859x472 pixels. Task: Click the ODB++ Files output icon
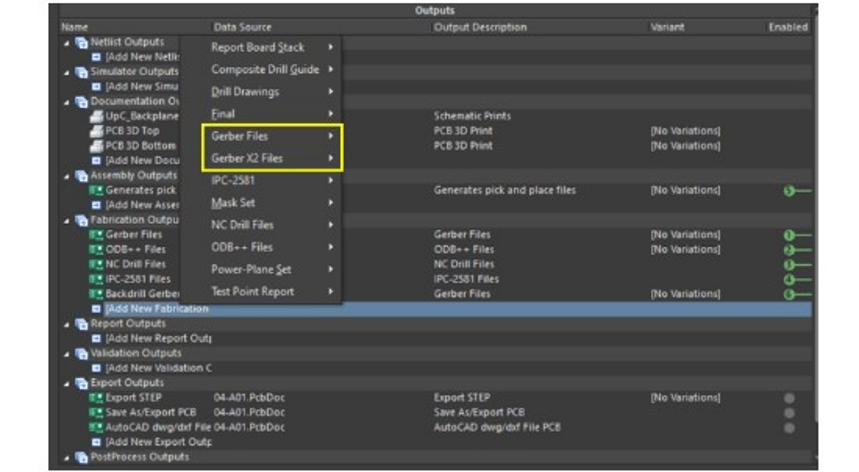[96, 250]
